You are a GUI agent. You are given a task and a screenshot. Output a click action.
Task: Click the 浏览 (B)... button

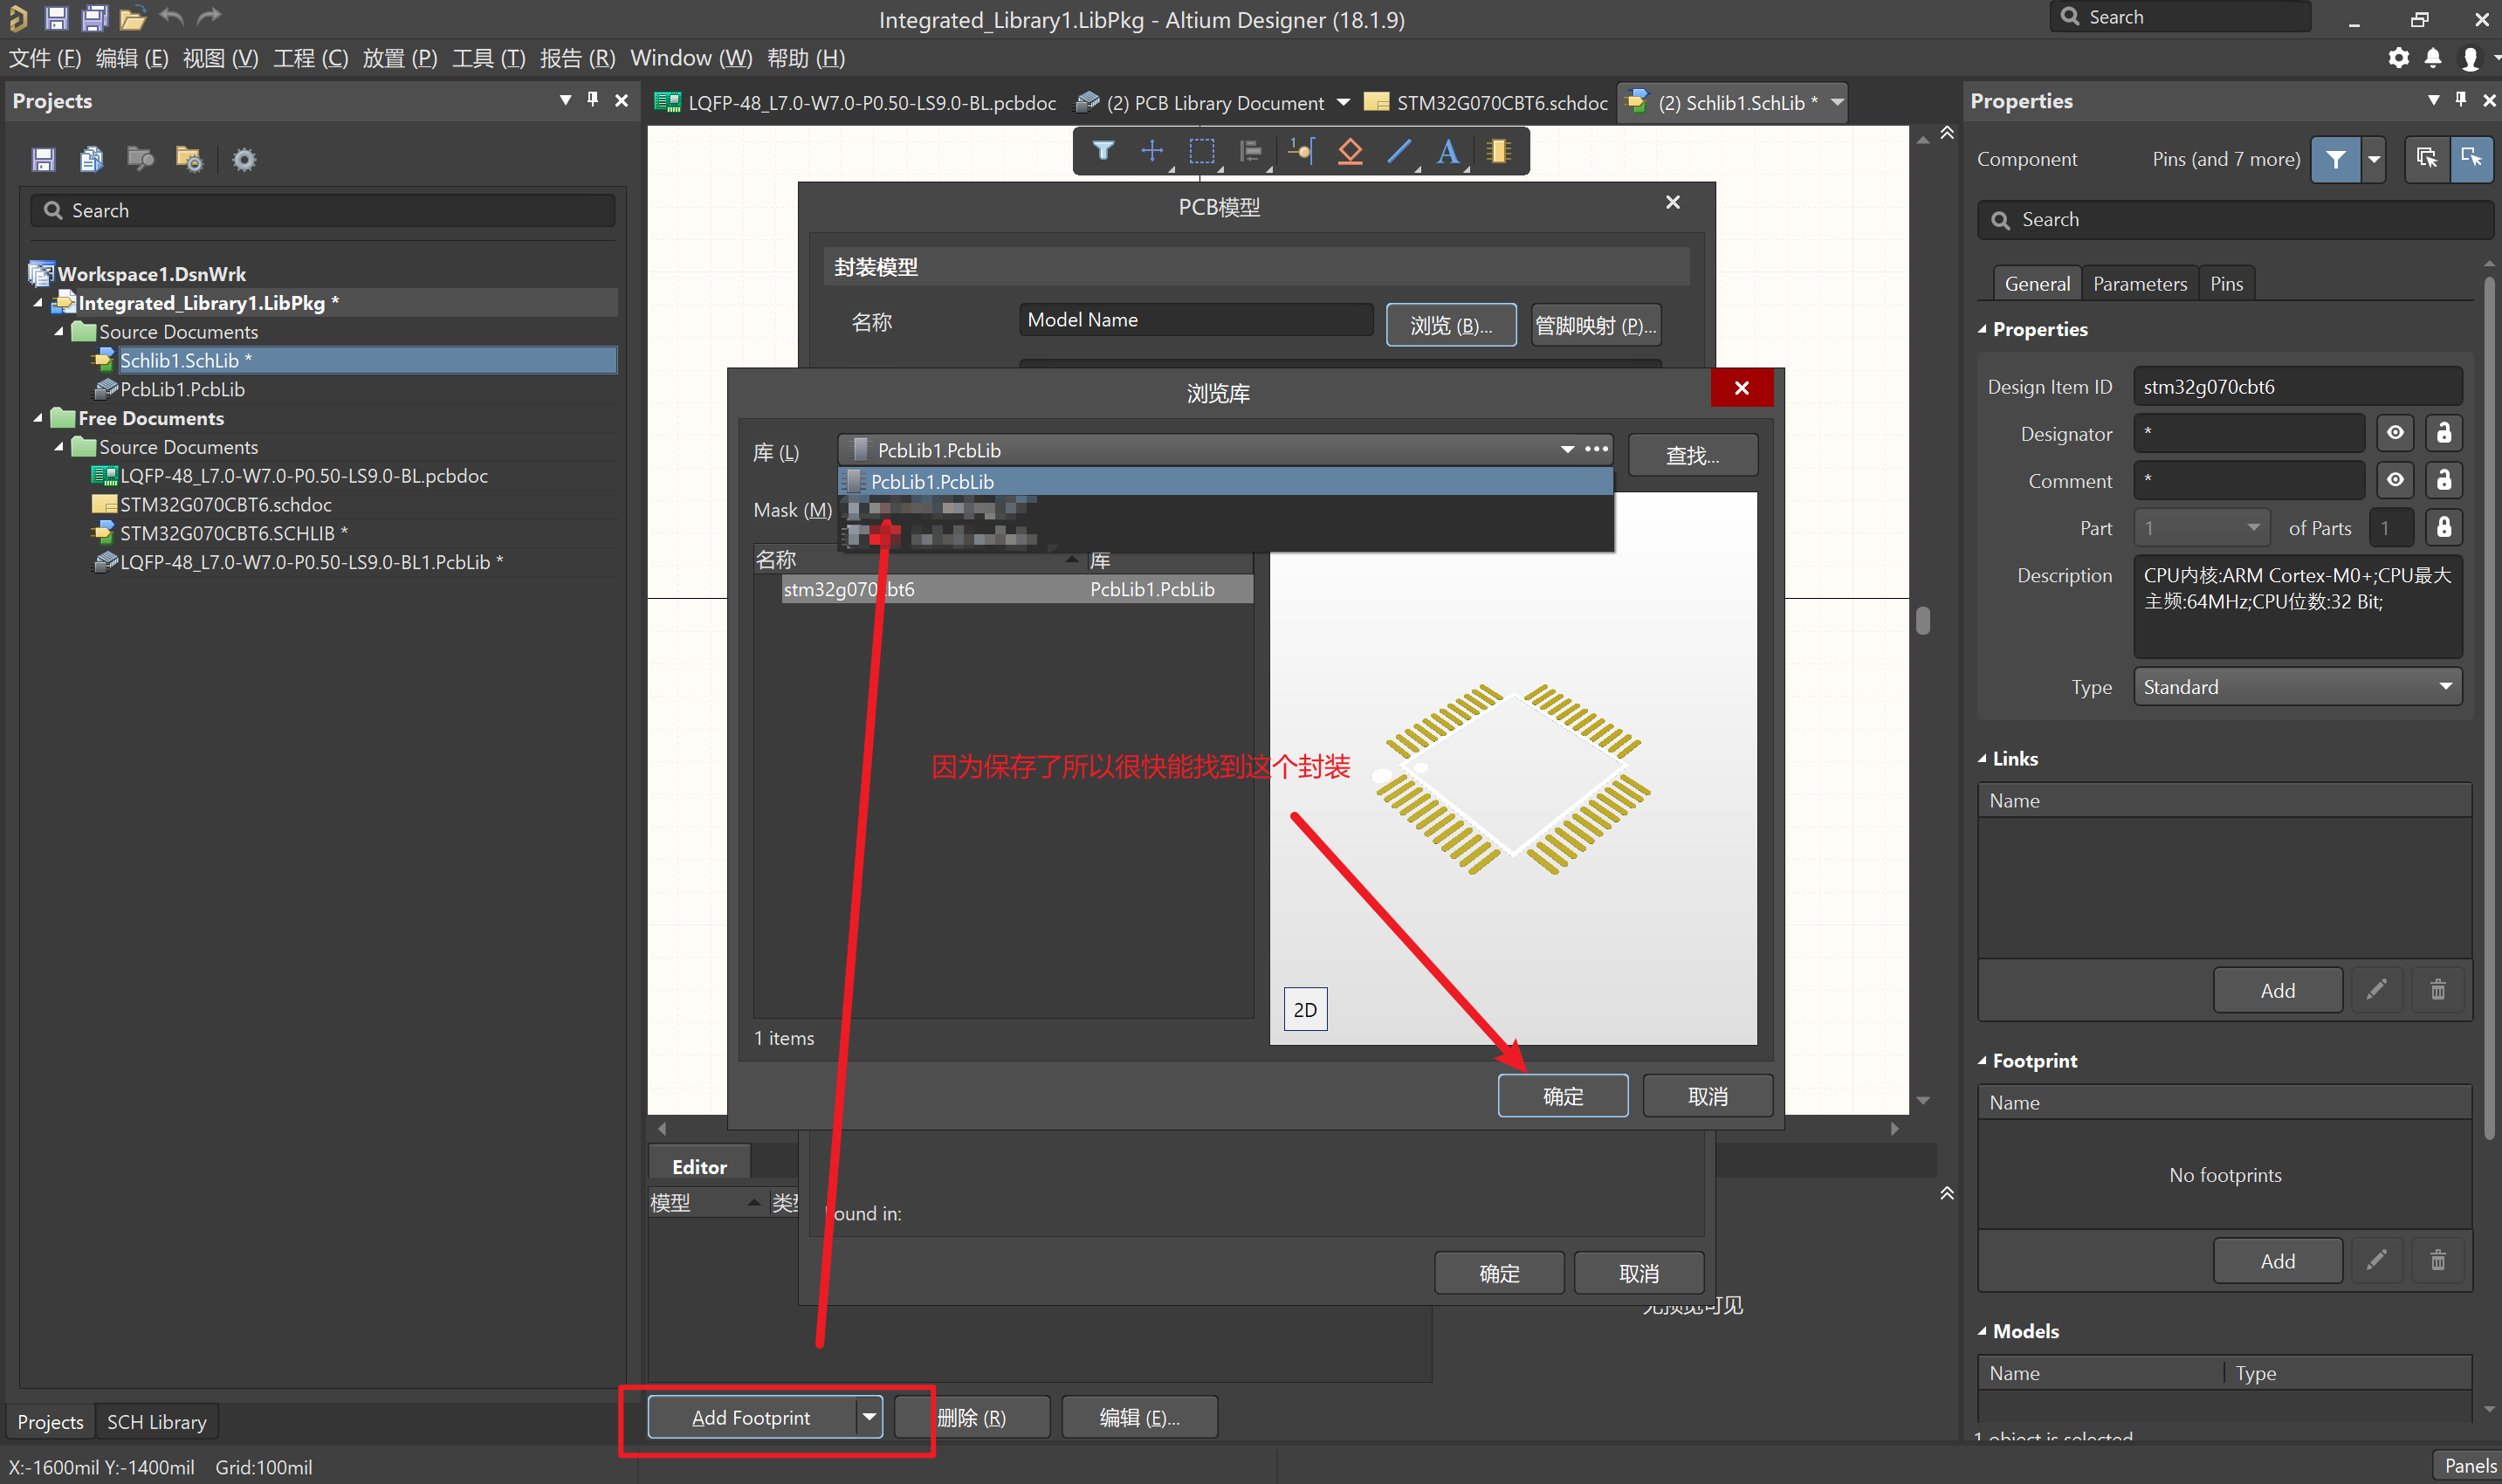click(1451, 325)
